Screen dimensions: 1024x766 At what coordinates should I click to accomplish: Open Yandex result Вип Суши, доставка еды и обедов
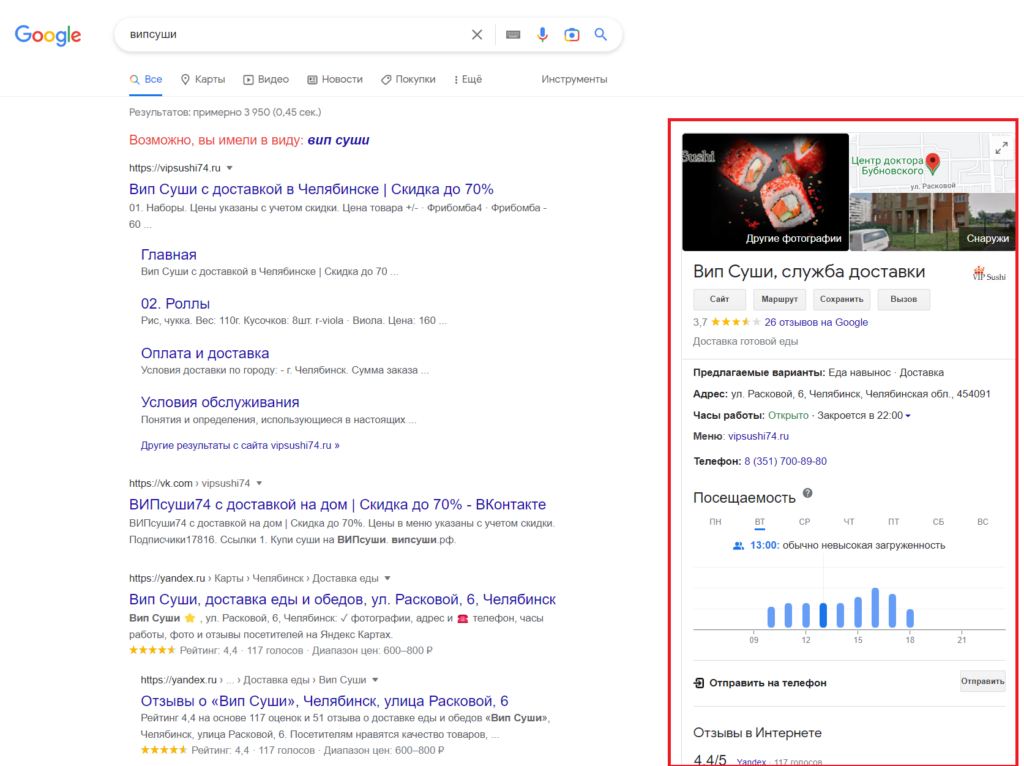(x=342, y=599)
